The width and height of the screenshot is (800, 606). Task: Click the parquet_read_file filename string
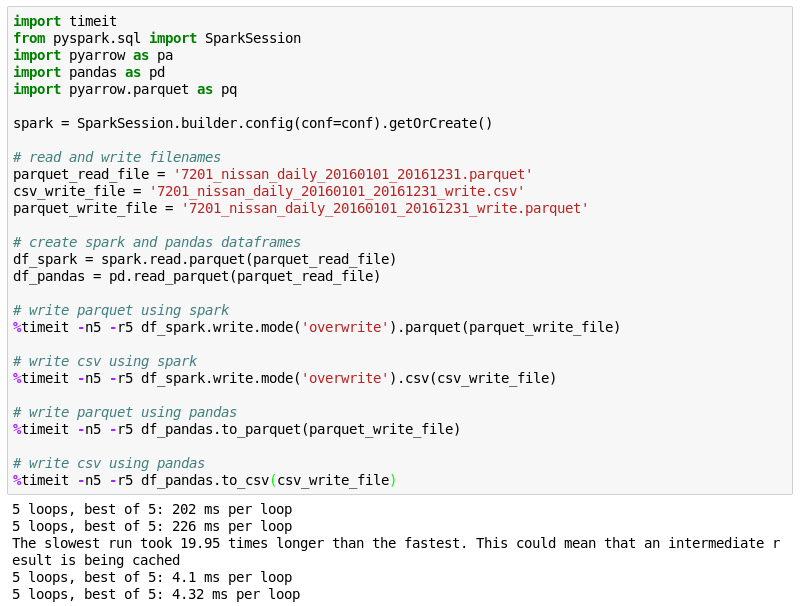pos(353,174)
